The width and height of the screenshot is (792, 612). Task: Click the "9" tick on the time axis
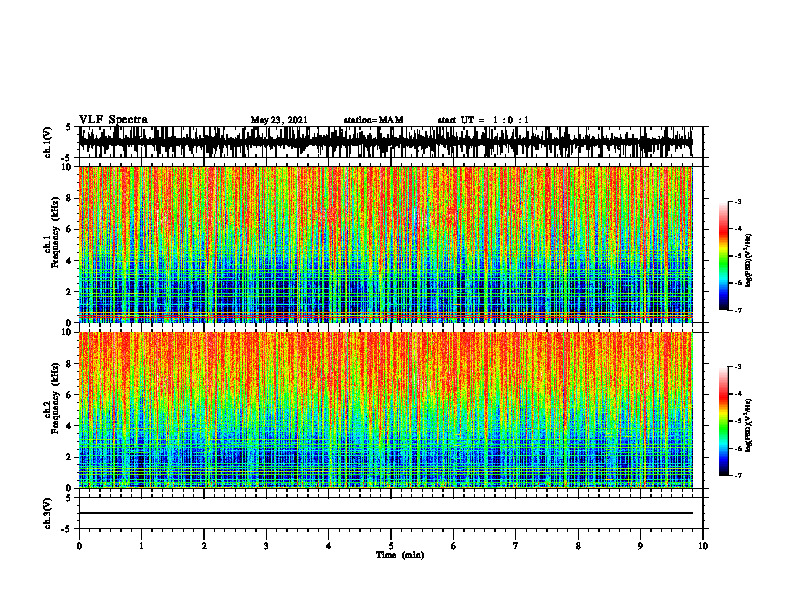(640, 546)
